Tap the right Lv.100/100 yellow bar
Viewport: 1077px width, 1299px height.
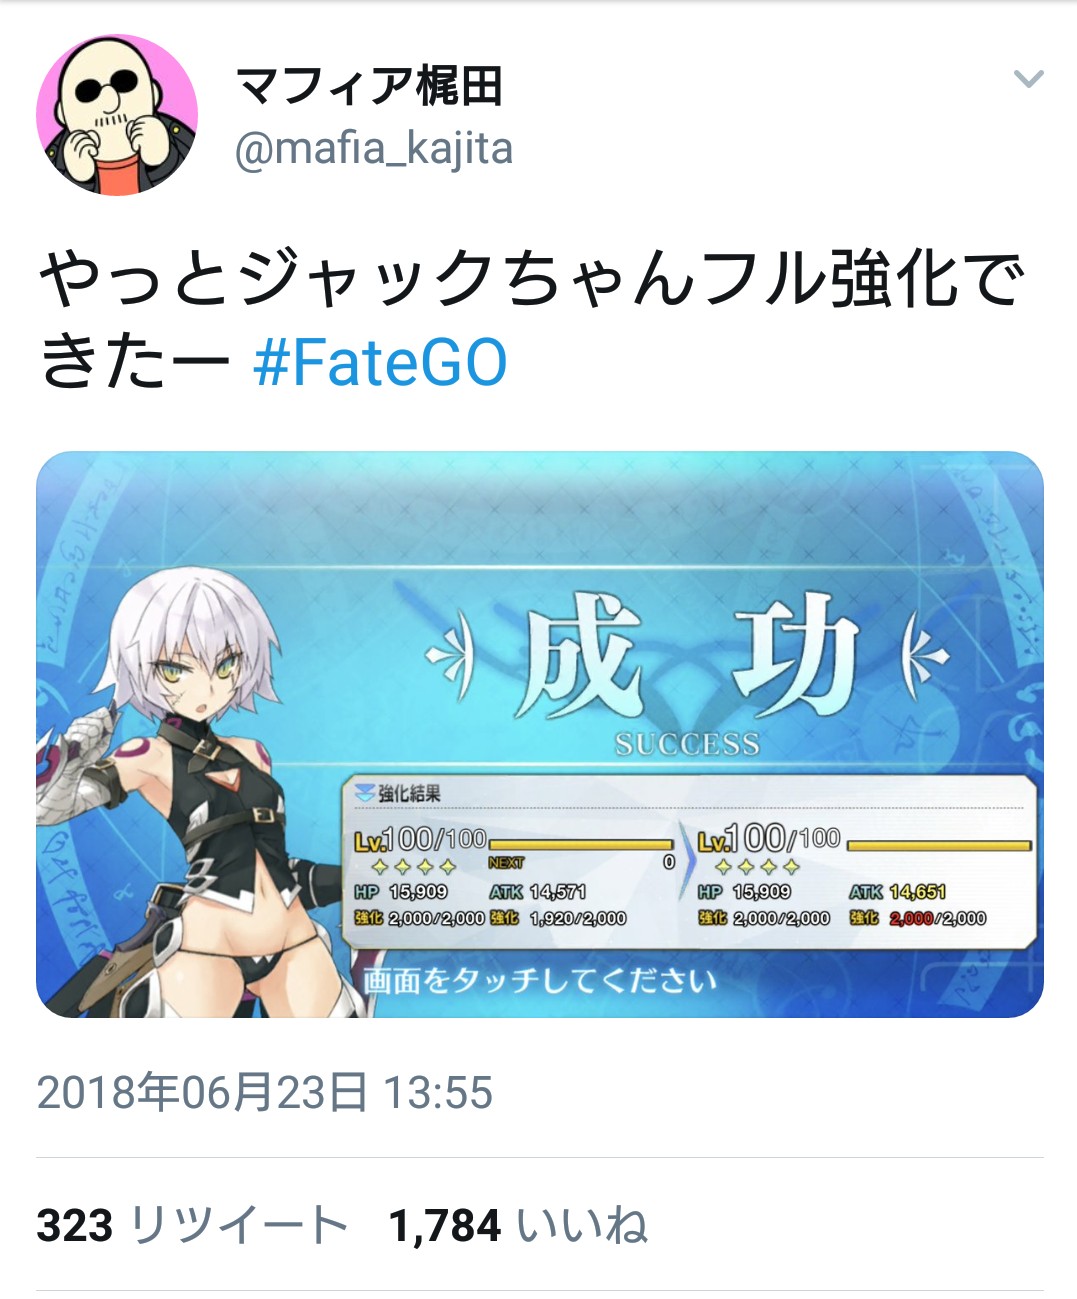click(x=939, y=846)
